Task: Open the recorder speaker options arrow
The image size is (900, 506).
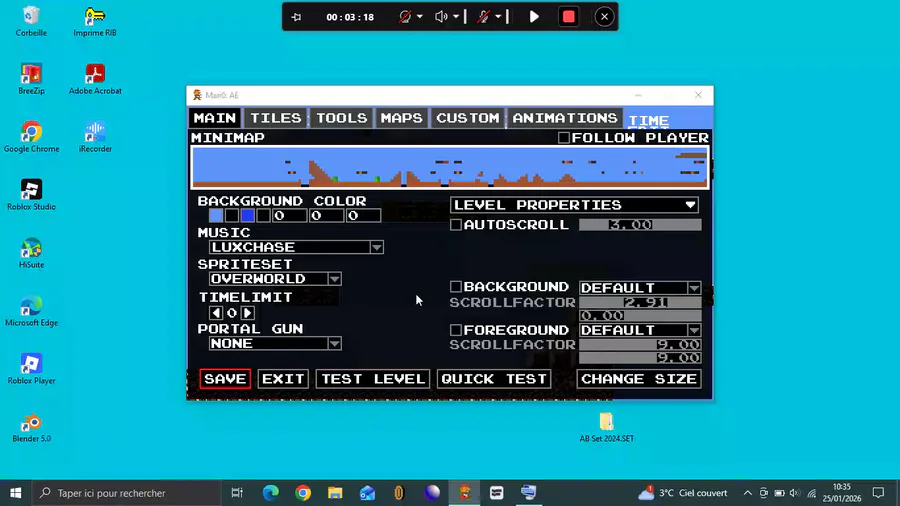Action: (x=456, y=17)
